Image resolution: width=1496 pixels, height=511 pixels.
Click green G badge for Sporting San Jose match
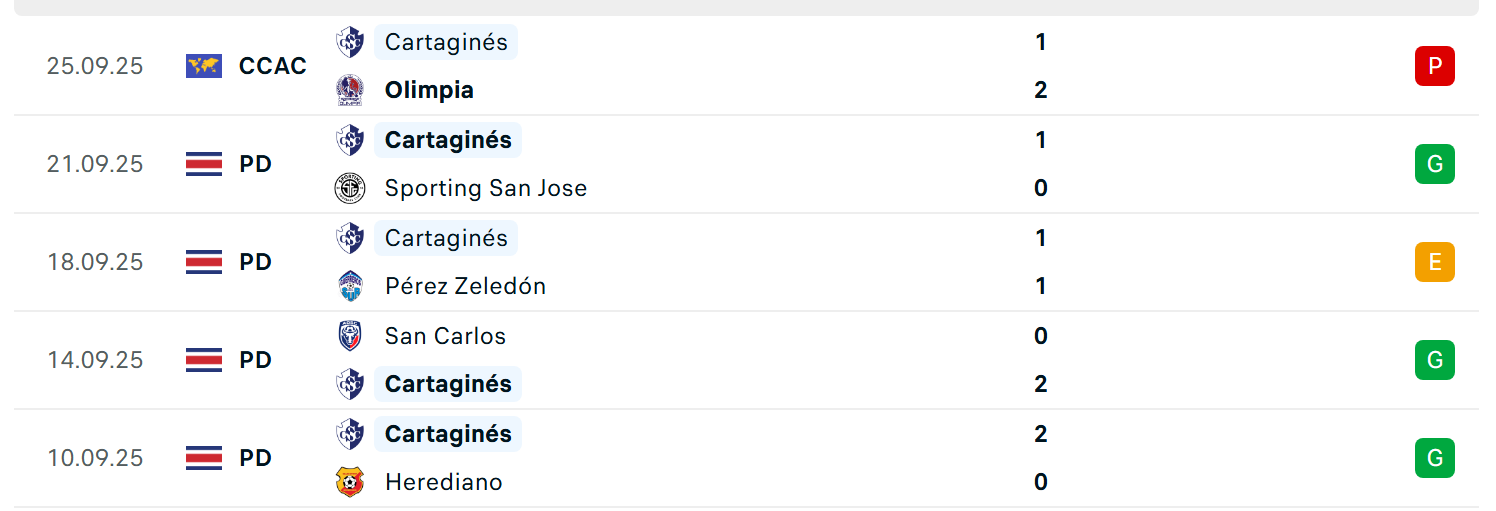pyautogui.click(x=1434, y=164)
